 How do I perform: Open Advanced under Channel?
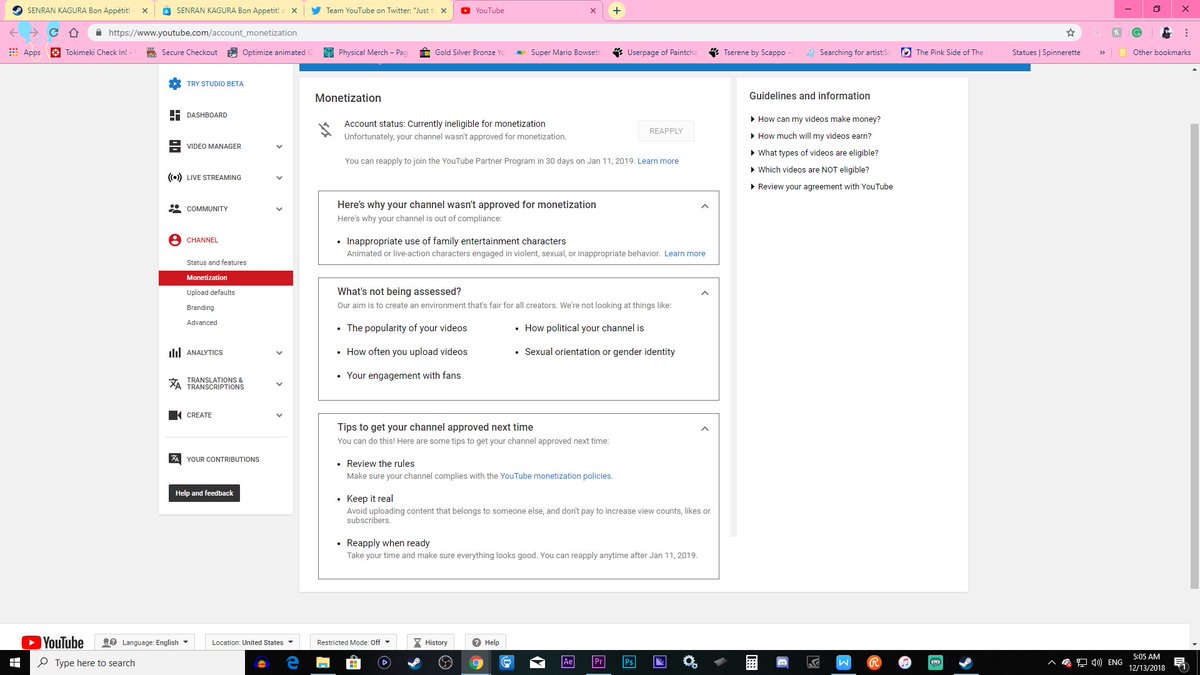[202, 323]
